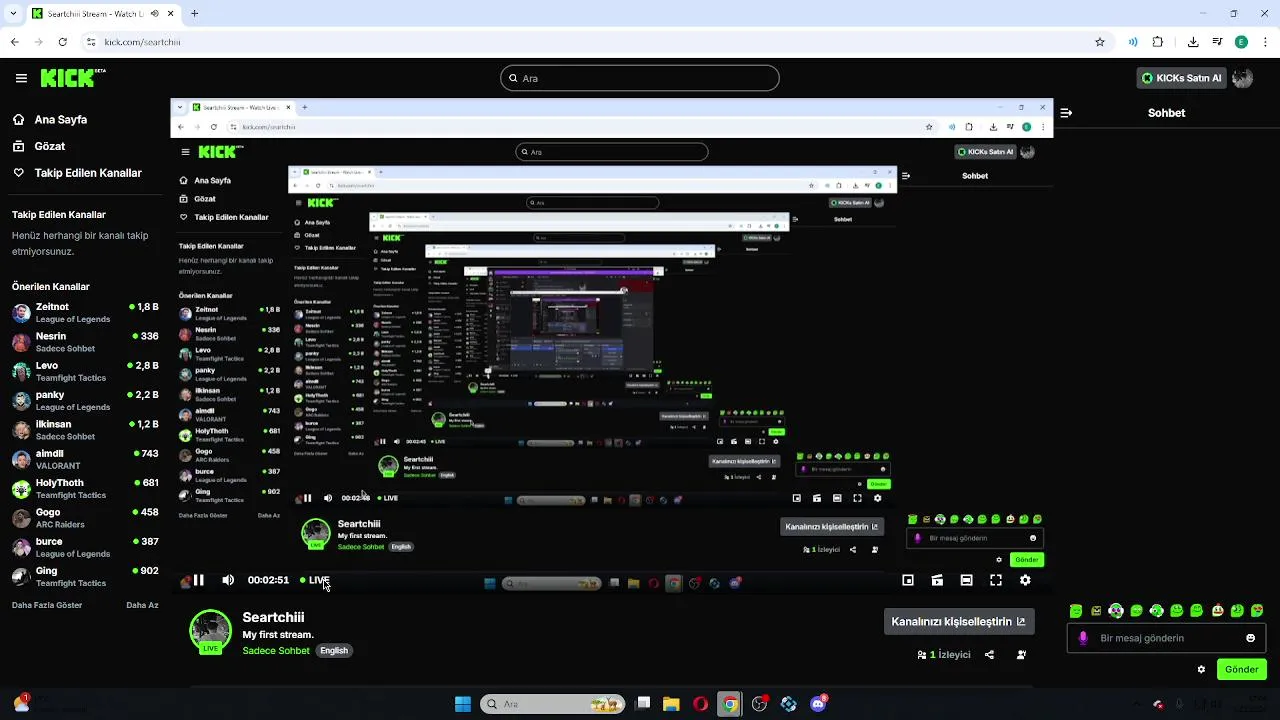This screenshot has width=1280, height=720.
Task: Click the main green Gönder button
Action: (1242, 669)
